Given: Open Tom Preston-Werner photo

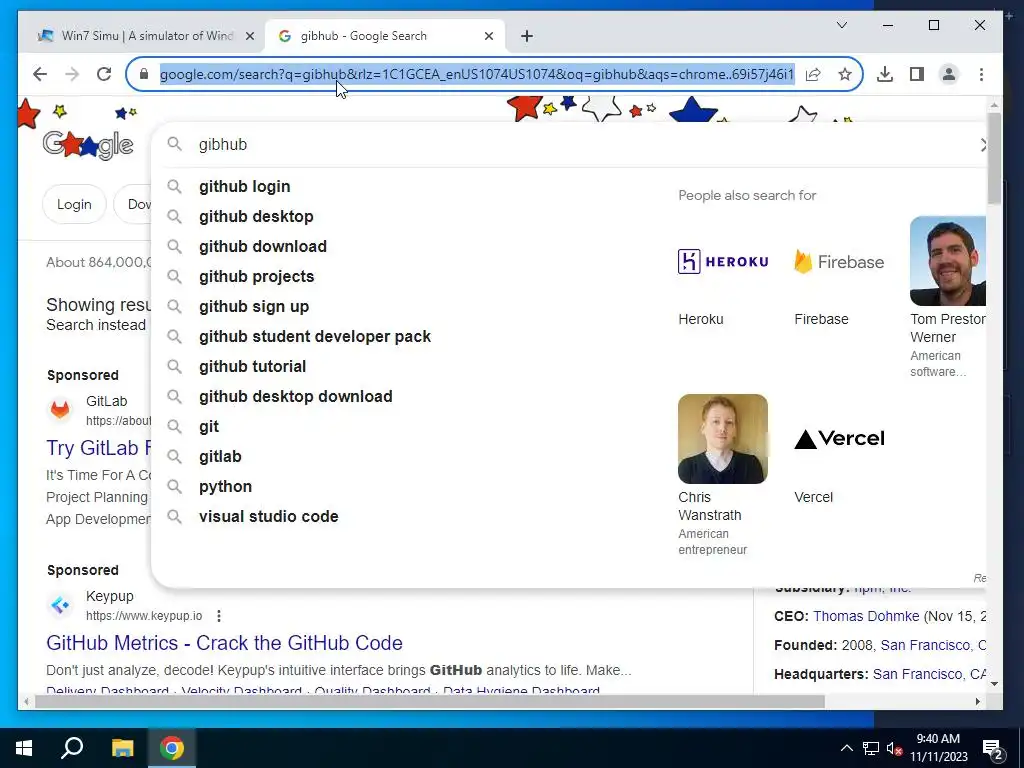Looking at the screenshot, I should coord(948,261).
